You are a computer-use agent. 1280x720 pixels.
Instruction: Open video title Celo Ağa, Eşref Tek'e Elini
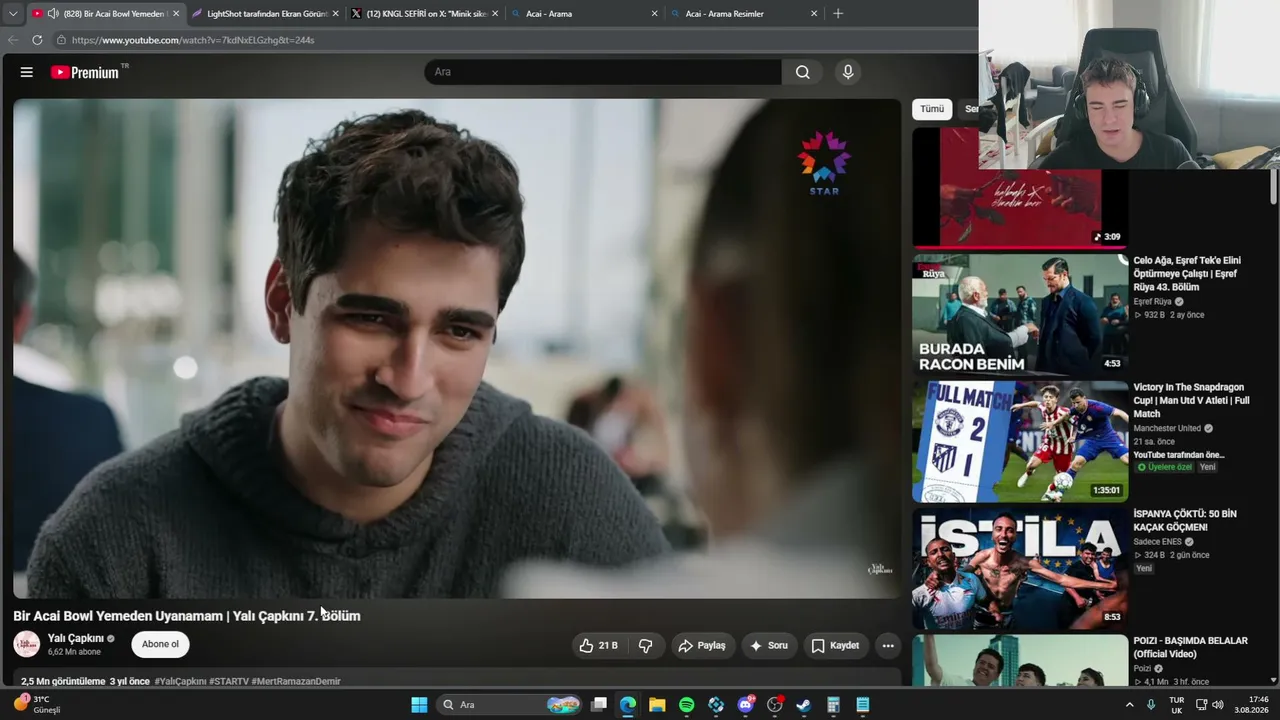pos(1187,274)
